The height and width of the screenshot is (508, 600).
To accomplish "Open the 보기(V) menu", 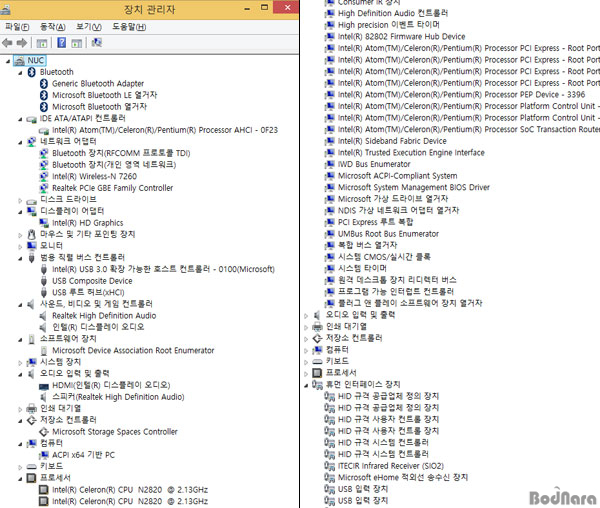I will [x=89, y=27].
